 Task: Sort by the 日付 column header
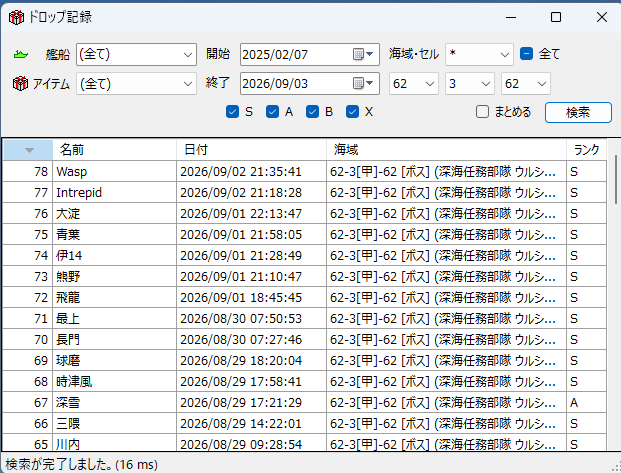tap(251, 150)
